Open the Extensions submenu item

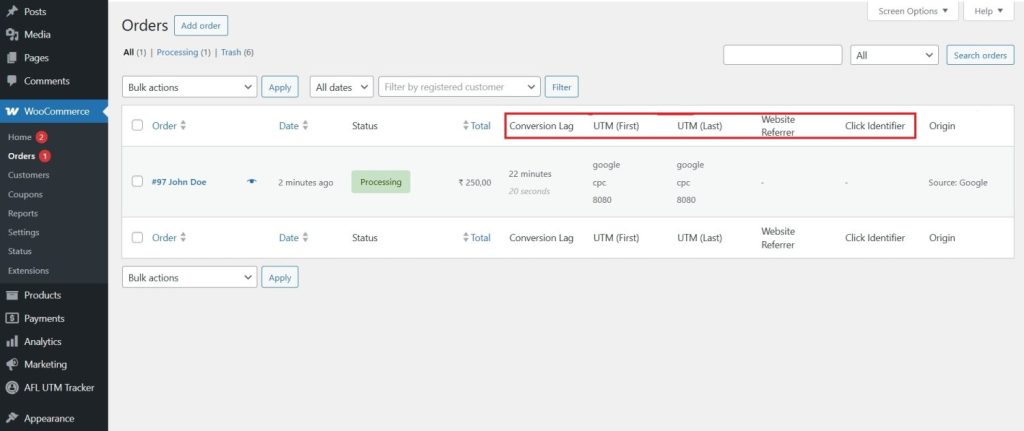point(28,270)
